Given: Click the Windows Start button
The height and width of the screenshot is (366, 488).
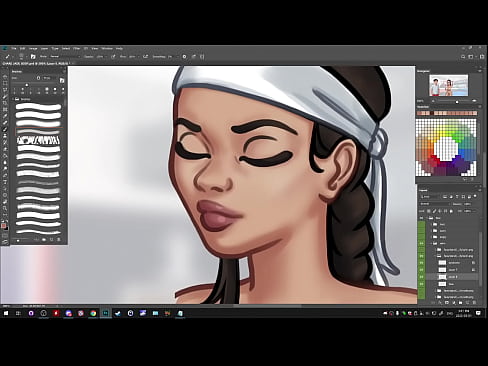Looking at the screenshot, I should pos(6,313).
